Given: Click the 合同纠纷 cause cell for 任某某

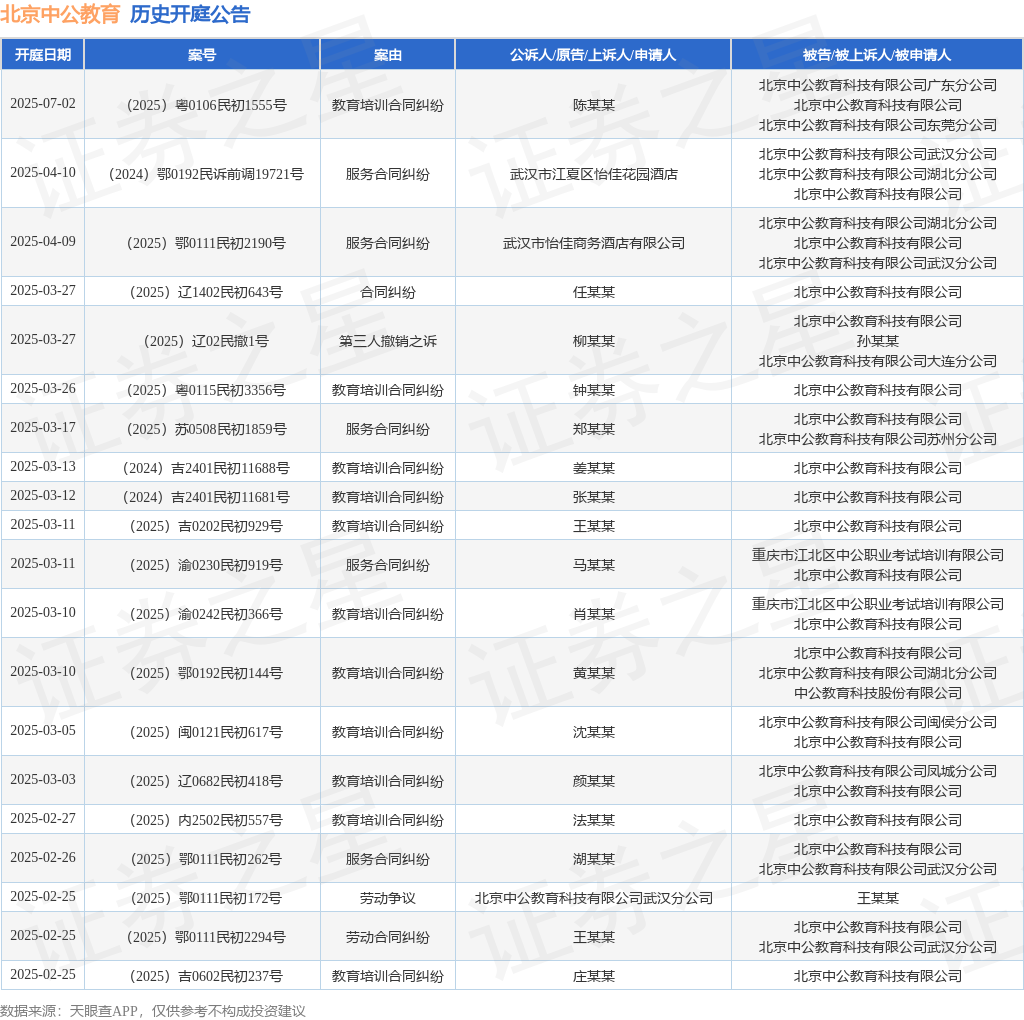Looking at the screenshot, I should coord(387,293).
